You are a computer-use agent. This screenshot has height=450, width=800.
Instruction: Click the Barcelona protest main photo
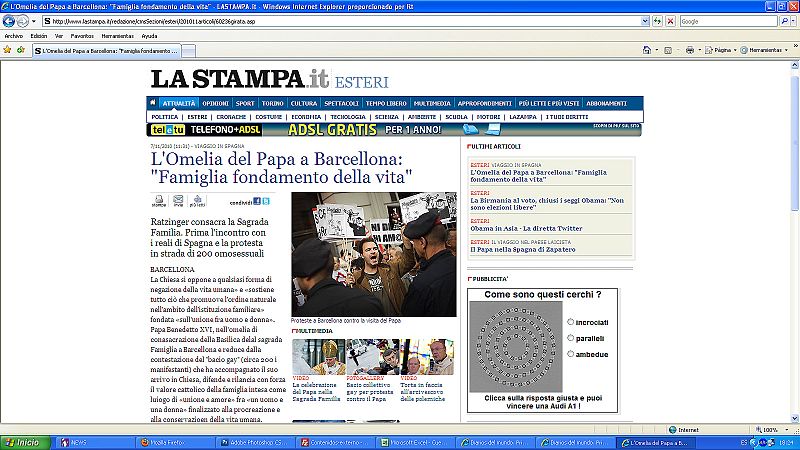374,254
